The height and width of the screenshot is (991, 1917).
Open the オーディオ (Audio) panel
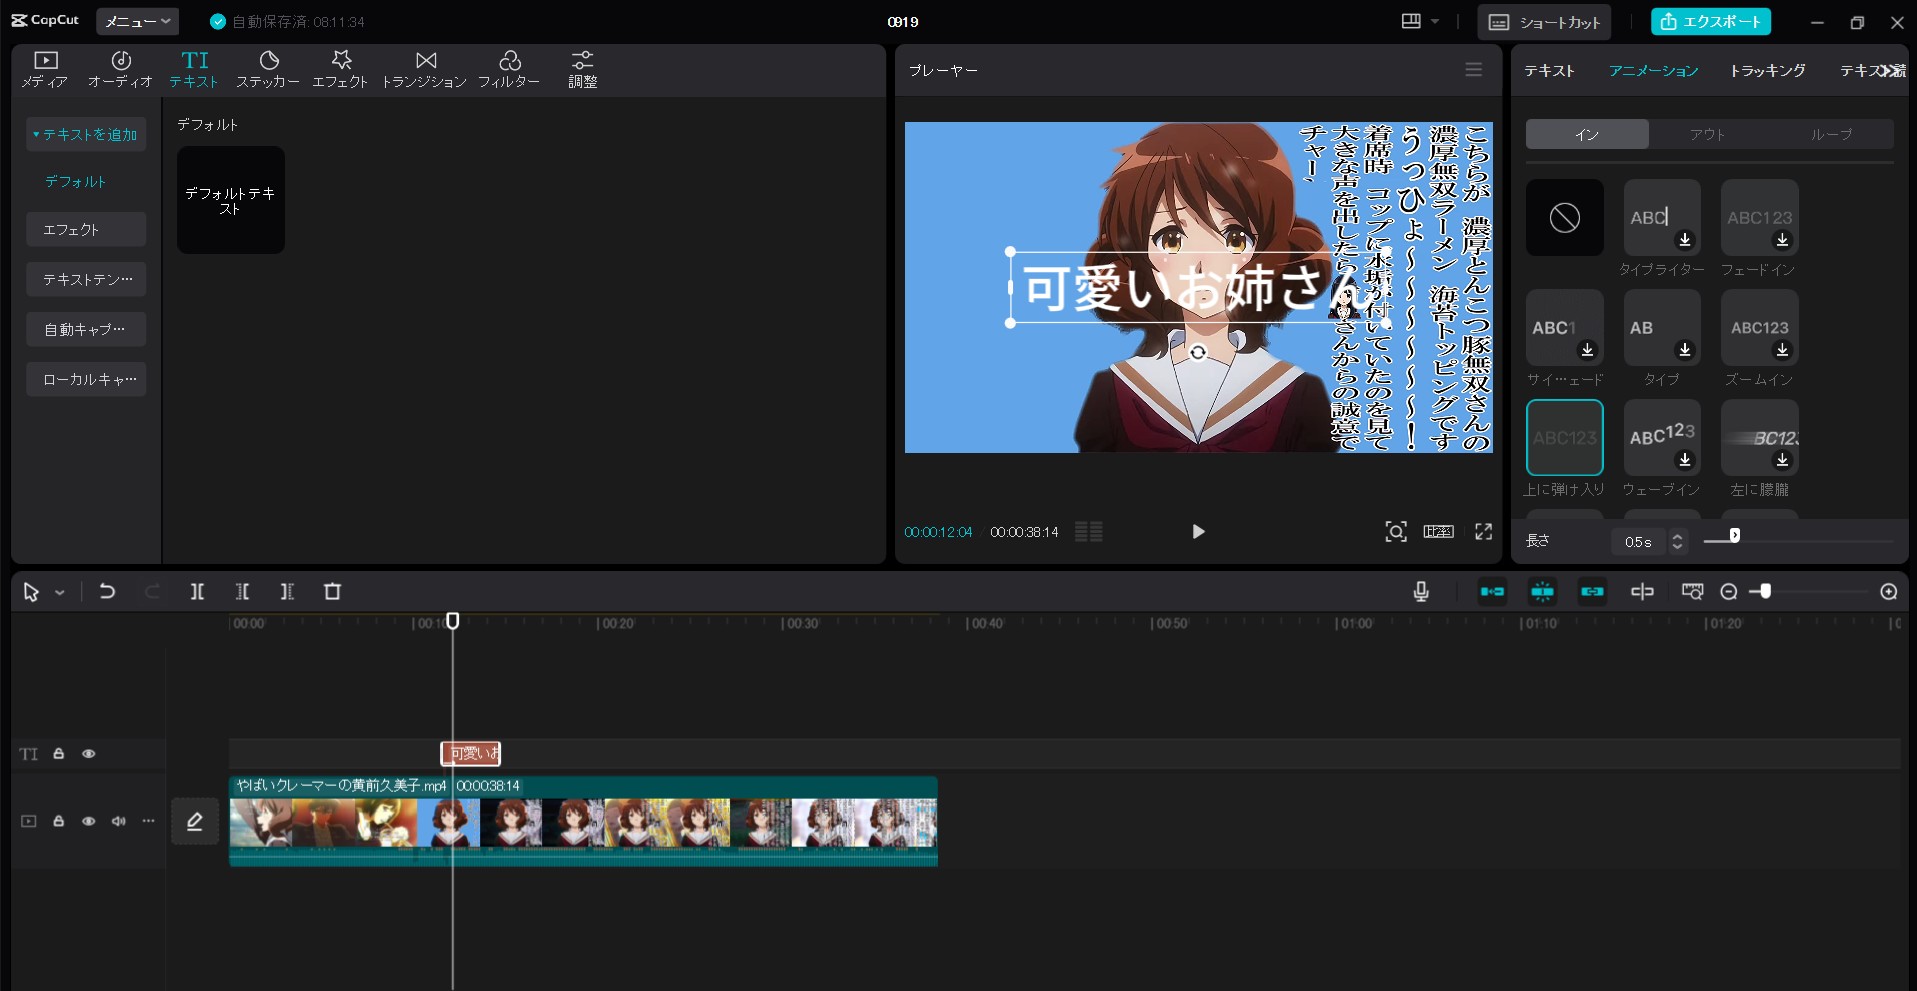[x=120, y=69]
